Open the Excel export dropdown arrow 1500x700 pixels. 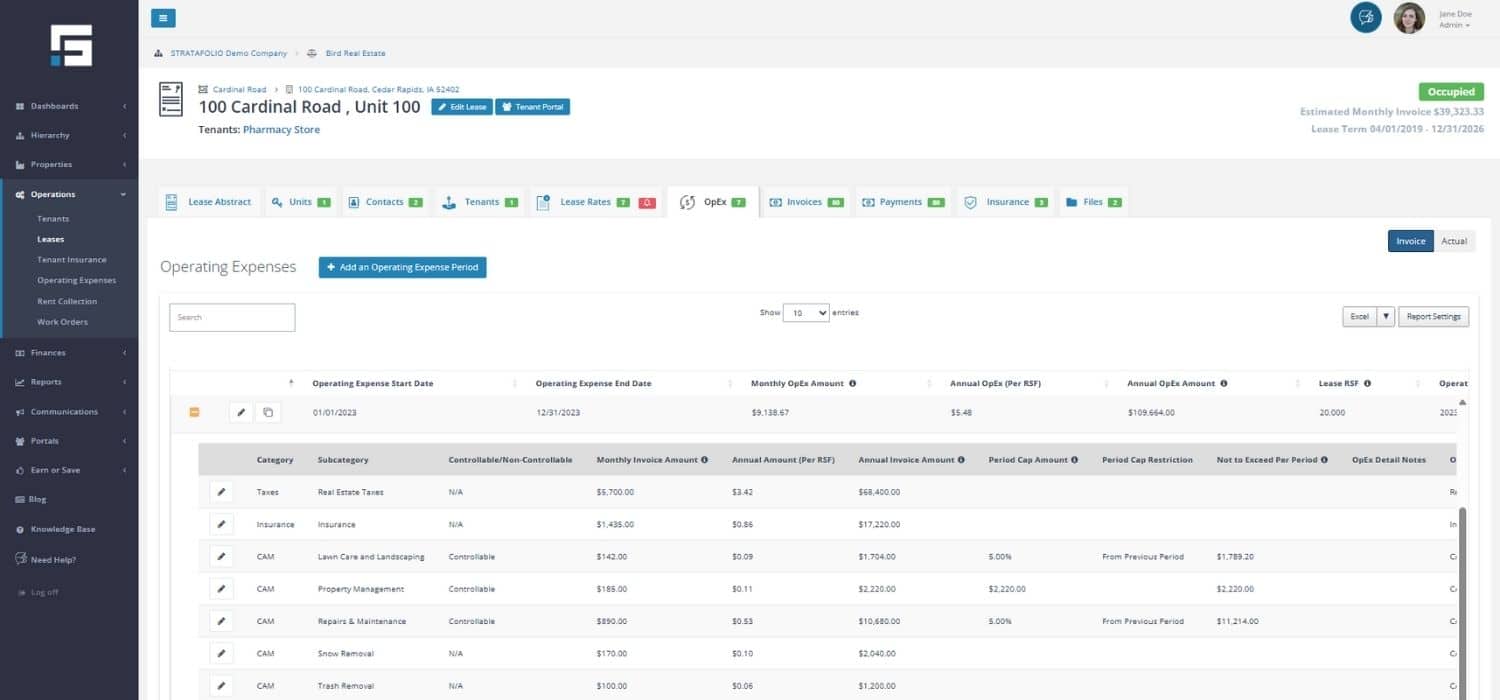pos(1385,317)
